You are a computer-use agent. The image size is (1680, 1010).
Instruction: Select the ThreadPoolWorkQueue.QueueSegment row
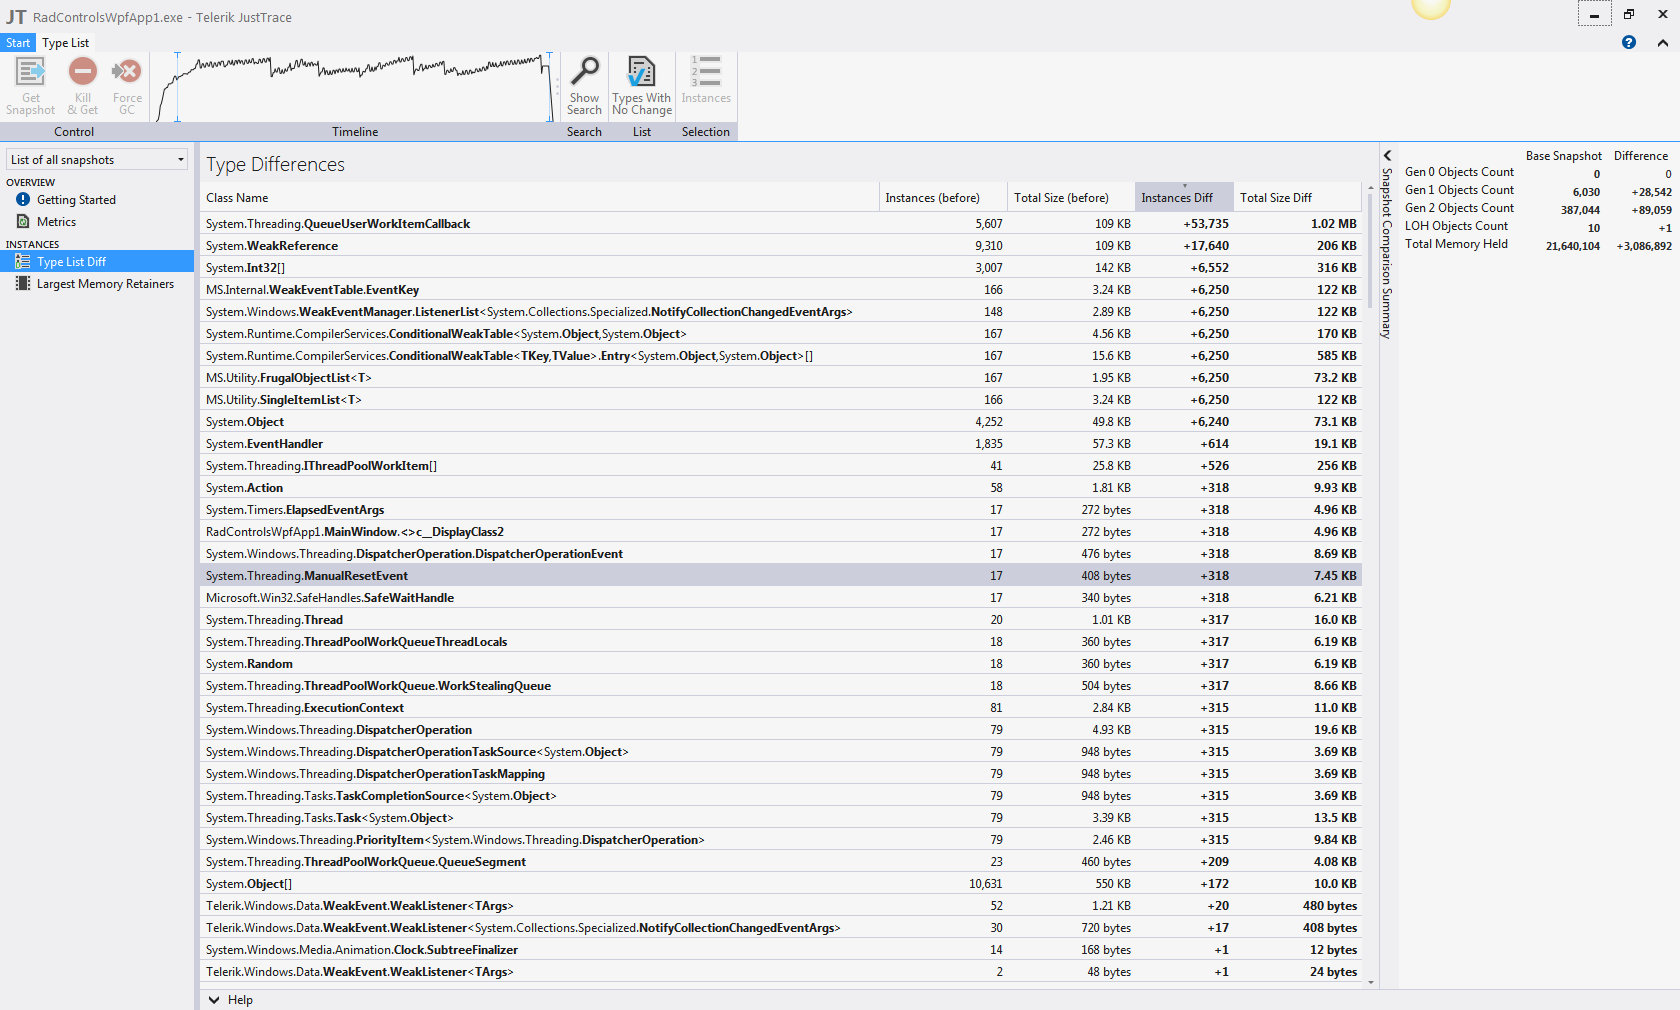[x=781, y=862]
